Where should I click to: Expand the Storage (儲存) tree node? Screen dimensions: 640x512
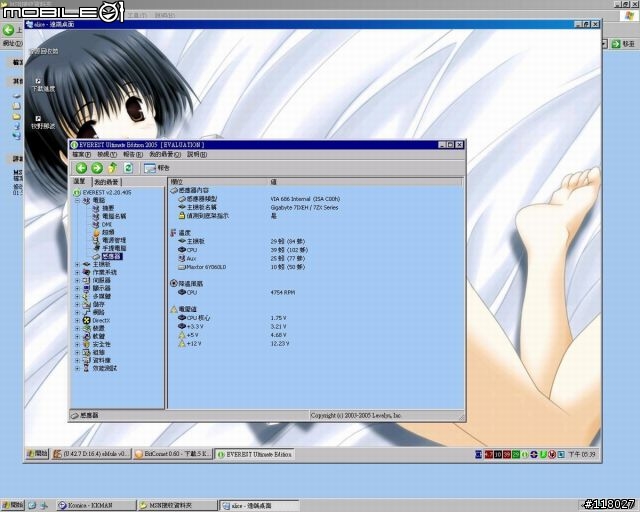(x=77, y=305)
